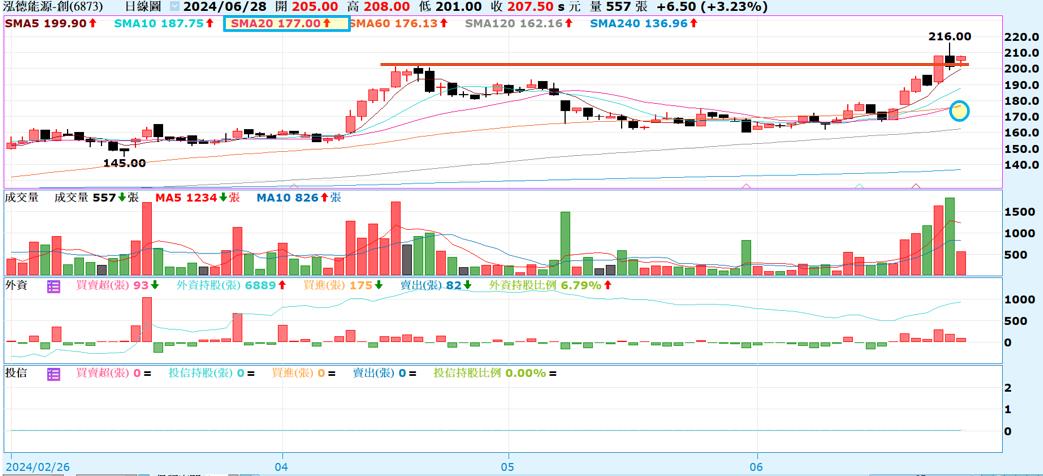
Task: Click the 外資持股(張) 6889 value
Action: tap(231, 285)
